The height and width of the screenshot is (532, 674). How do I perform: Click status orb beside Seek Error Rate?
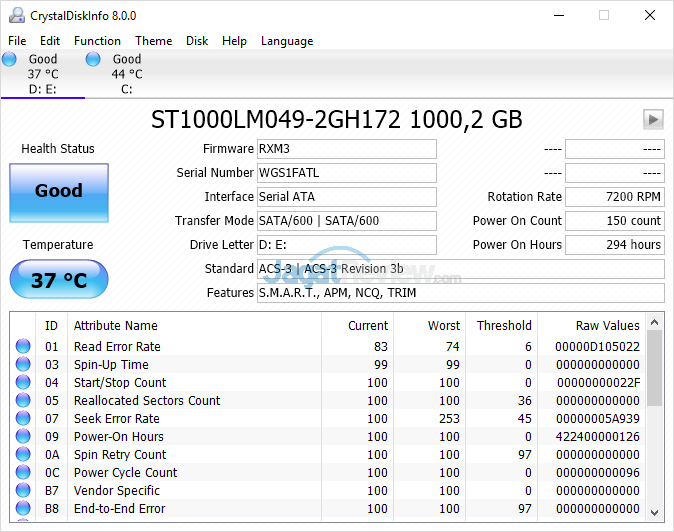23,419
